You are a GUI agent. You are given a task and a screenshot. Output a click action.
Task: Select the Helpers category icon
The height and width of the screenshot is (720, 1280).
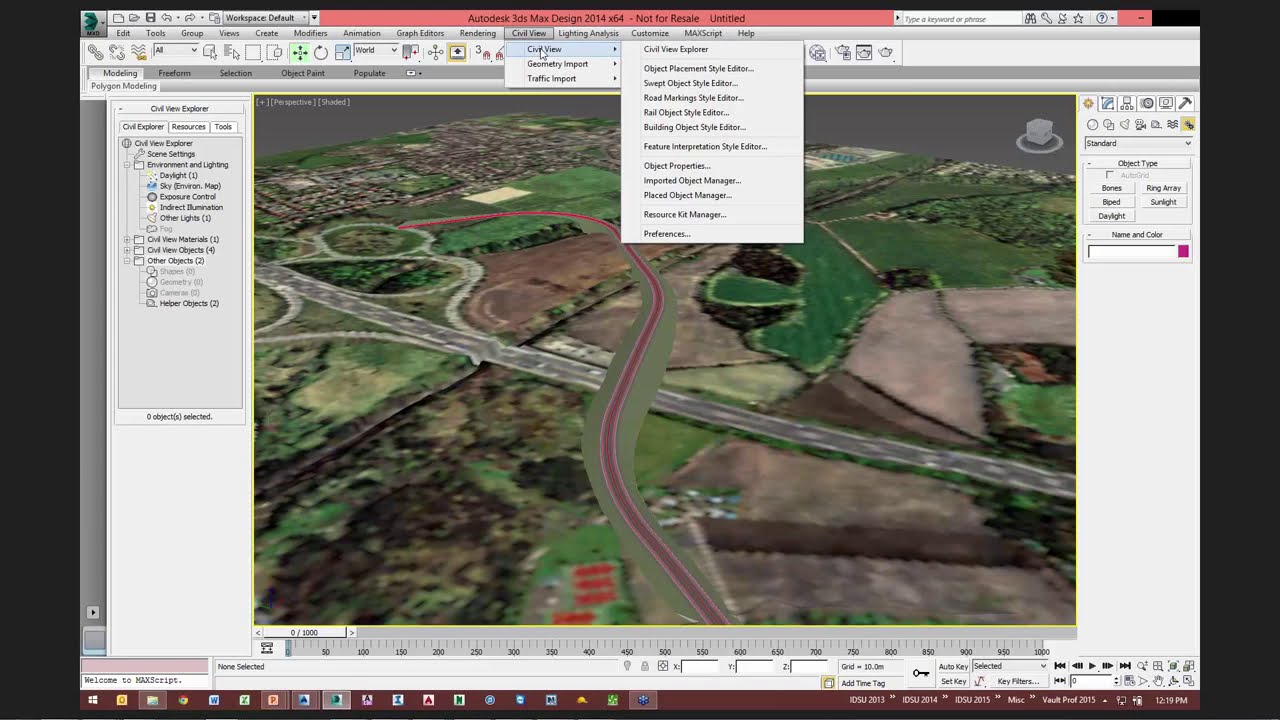coord(1156,125)
